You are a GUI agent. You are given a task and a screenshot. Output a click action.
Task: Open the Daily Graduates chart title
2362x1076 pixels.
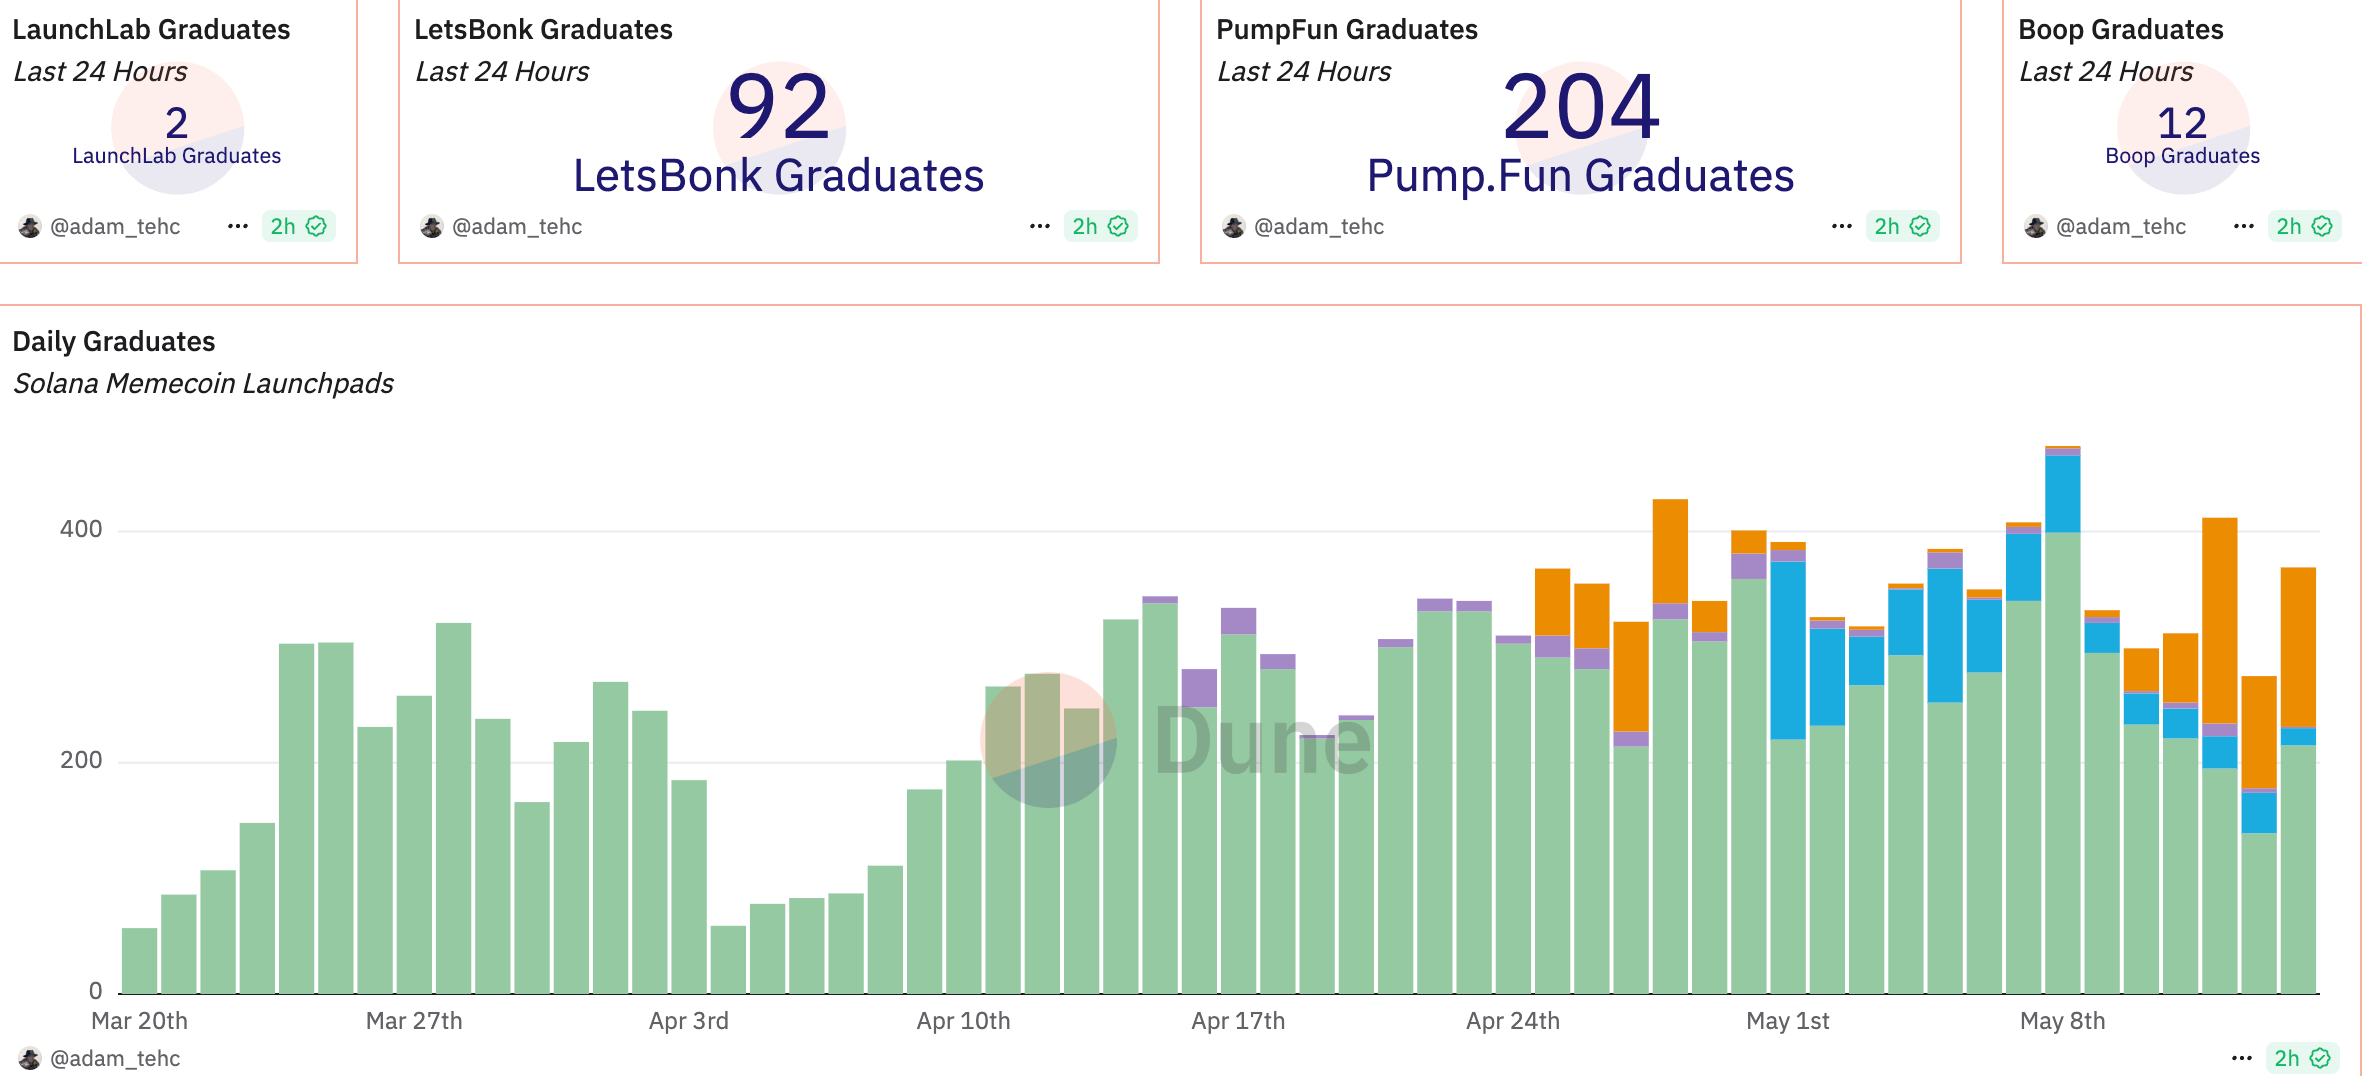tap(114, 342)
